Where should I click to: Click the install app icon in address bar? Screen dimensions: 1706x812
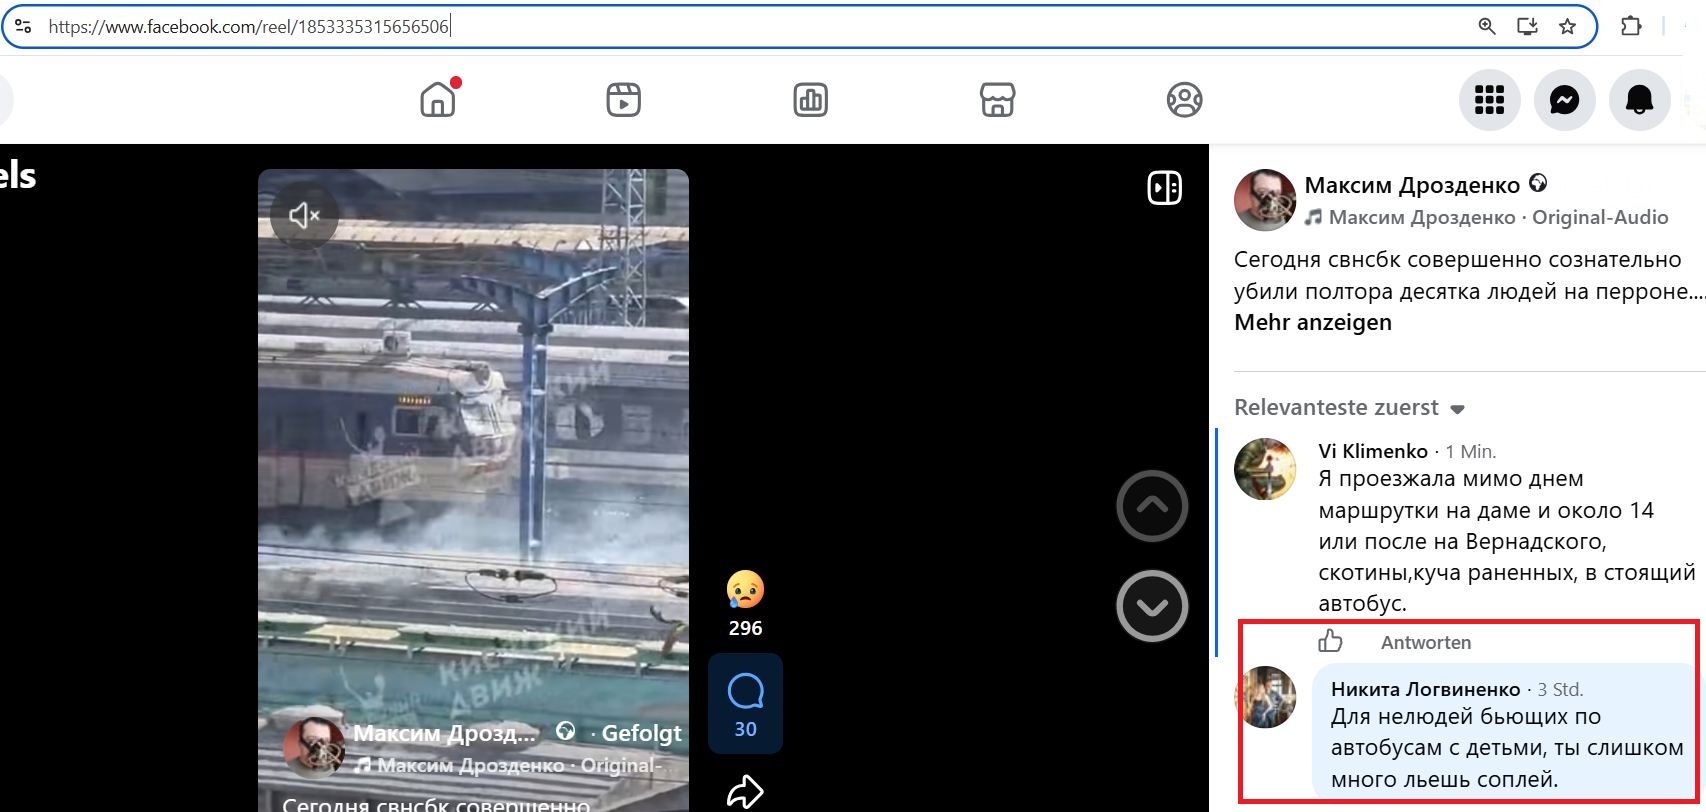coord(1527,27)
